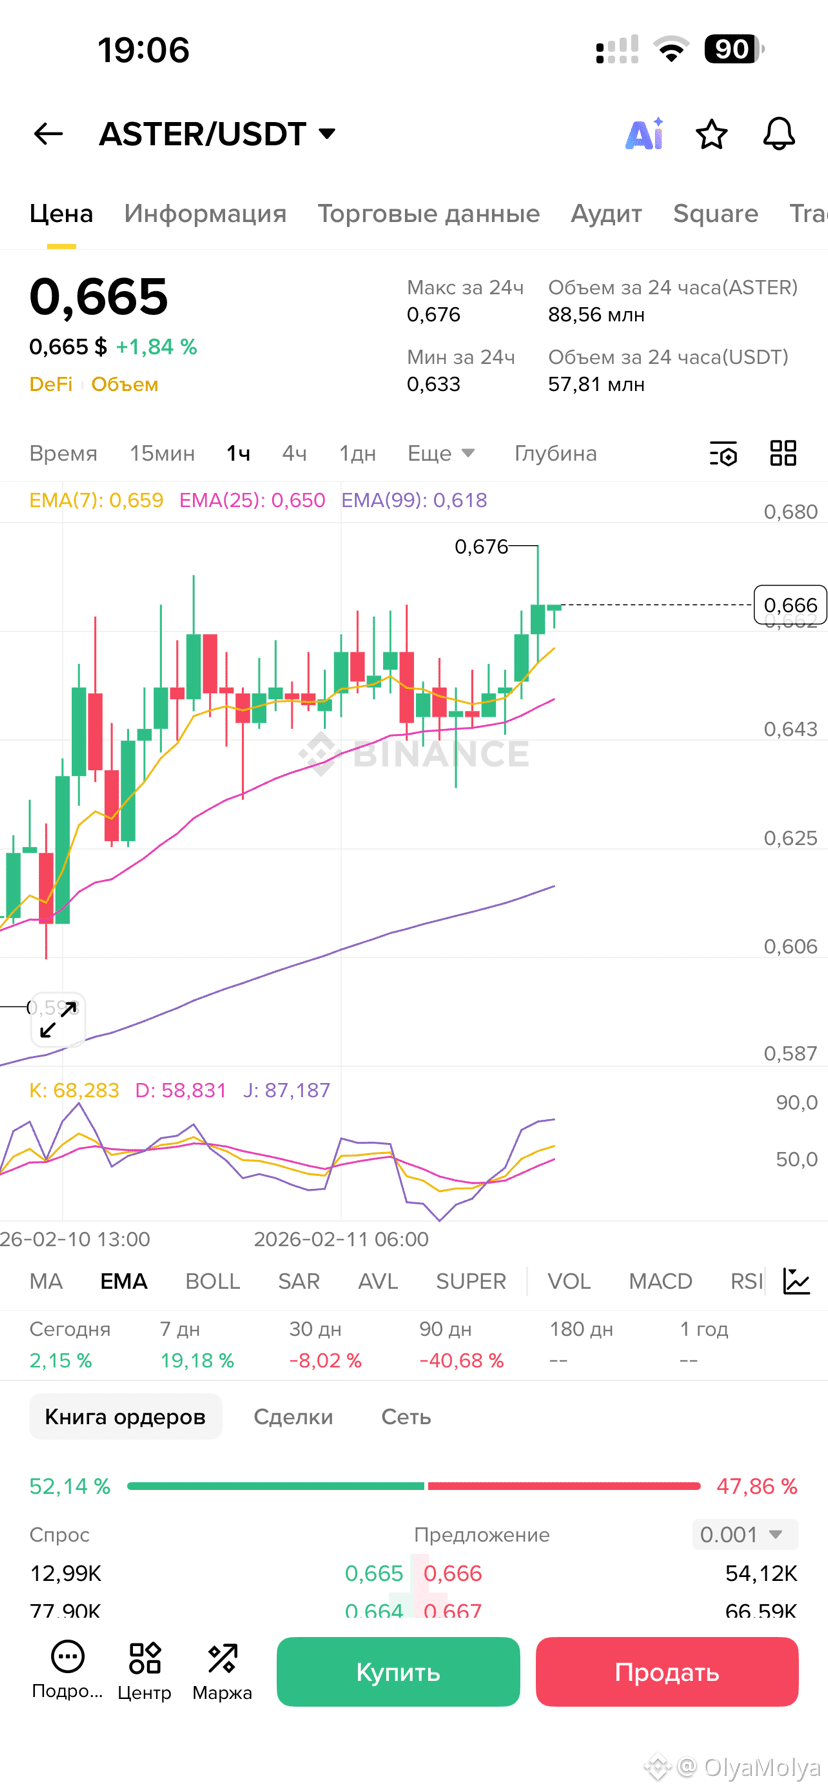Tap the back arrow icon
The image size is (828, 1792).
pos(48,134)
